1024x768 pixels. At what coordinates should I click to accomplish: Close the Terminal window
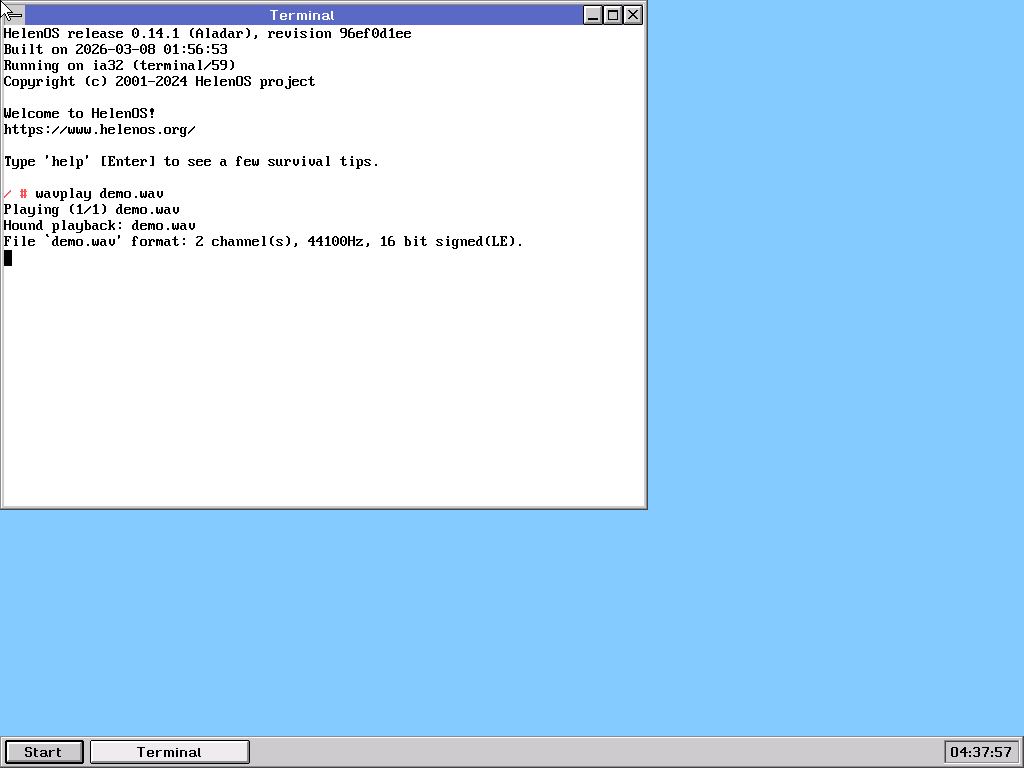click(x=633, y=15)
